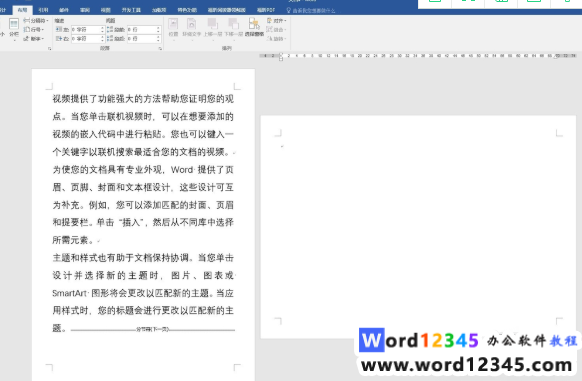Switch to the 引用 References tab
Screen dimensions: 582x381
[x=43, y=10]
